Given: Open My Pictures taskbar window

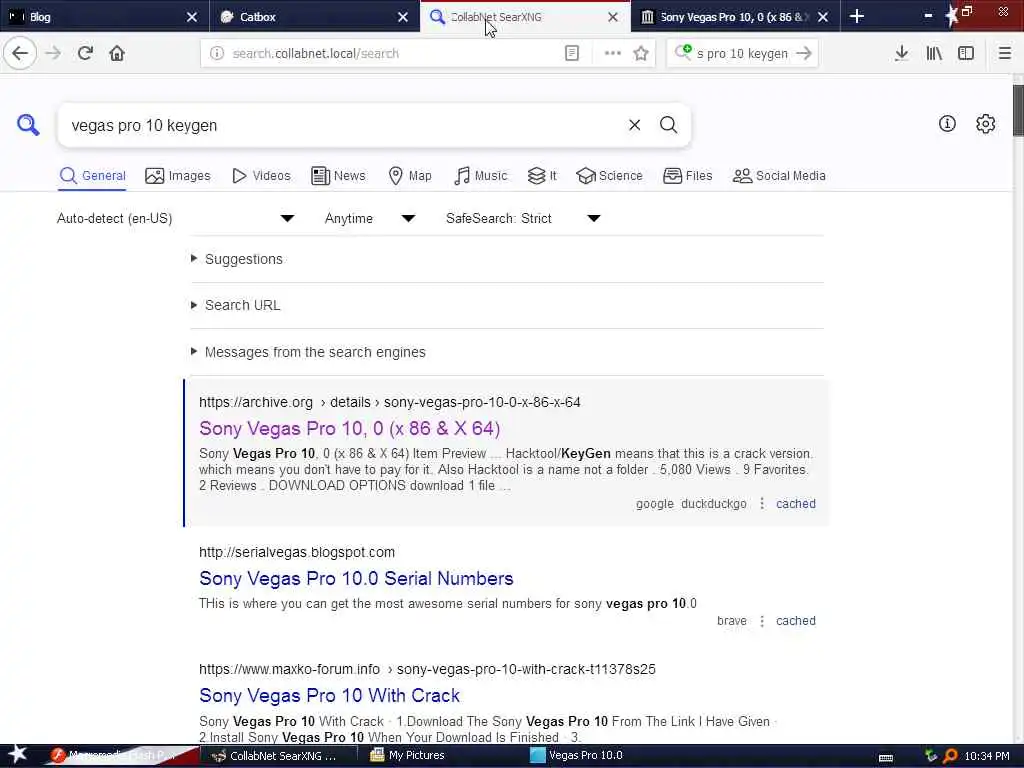Looking at the screenshot, I should pyautogui.click(x=408, y=756).
